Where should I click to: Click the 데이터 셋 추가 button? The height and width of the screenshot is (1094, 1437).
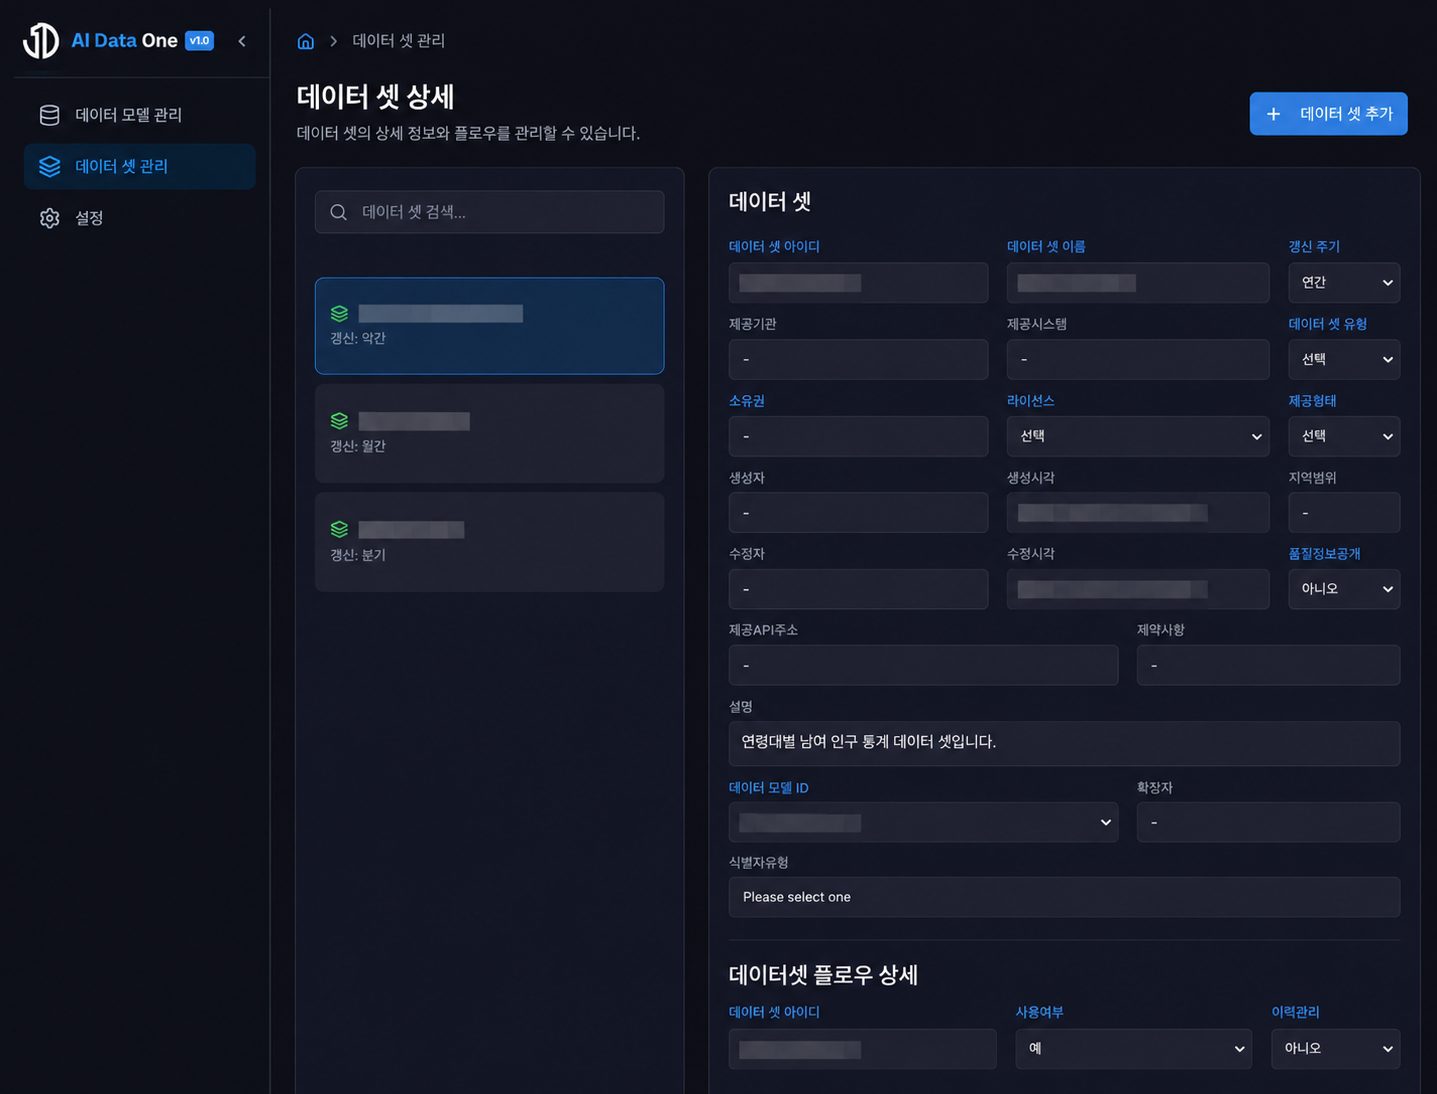(x=1328, y=114)
